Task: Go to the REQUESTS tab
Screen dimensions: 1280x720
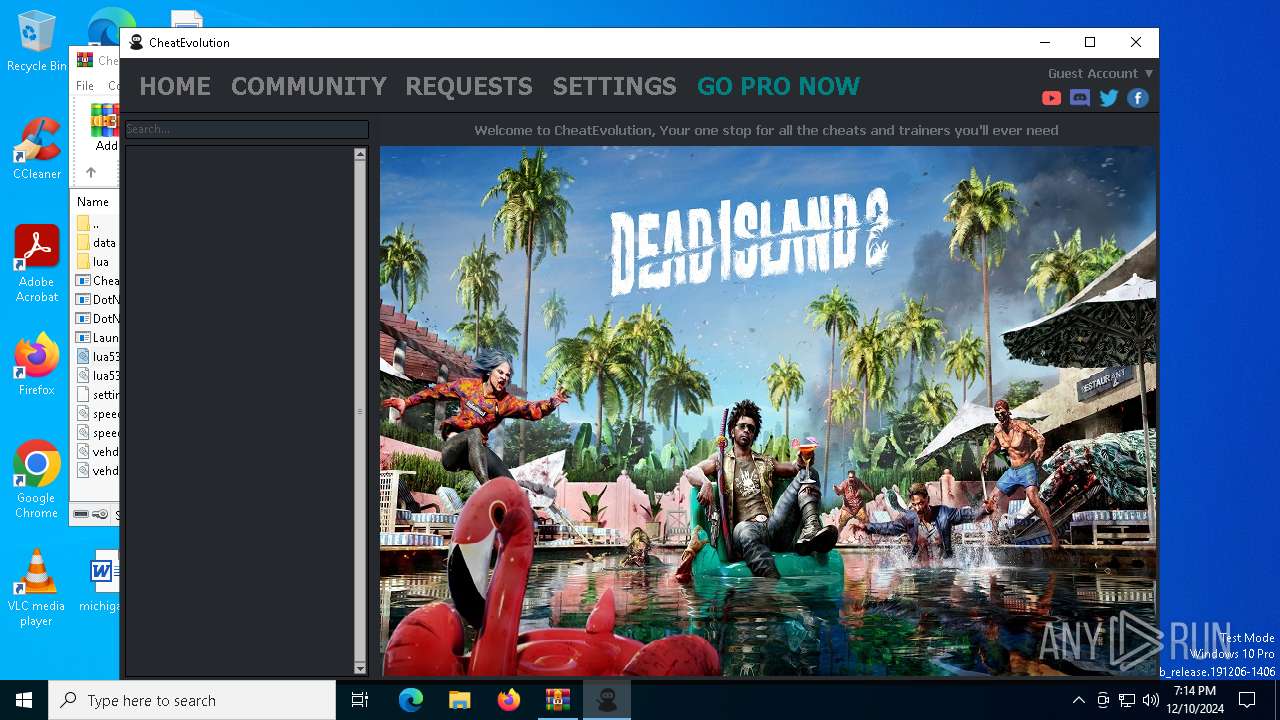Action: tap(469, 86)
